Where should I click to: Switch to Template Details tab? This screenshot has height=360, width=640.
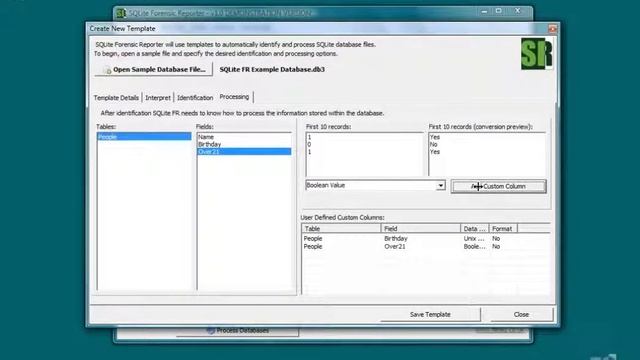[x=116, y=98]
